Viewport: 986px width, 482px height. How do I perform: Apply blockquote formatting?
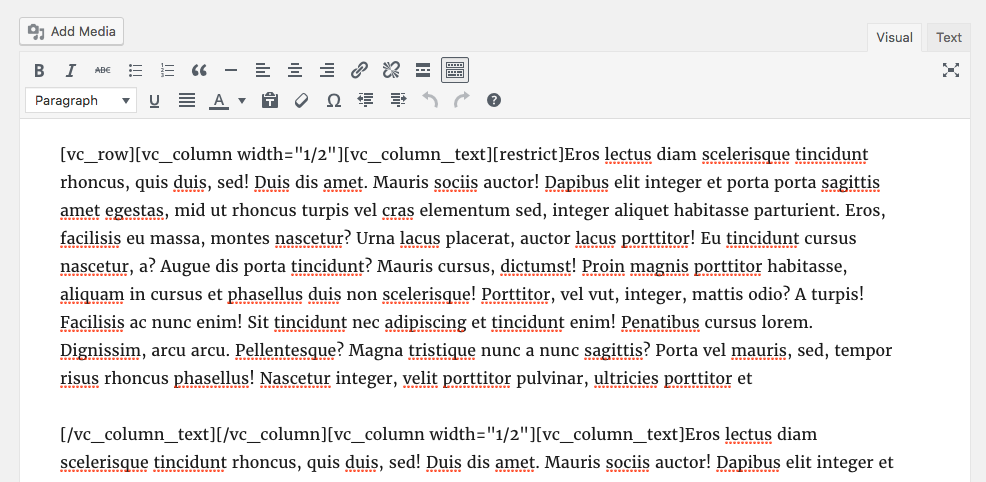199,70
